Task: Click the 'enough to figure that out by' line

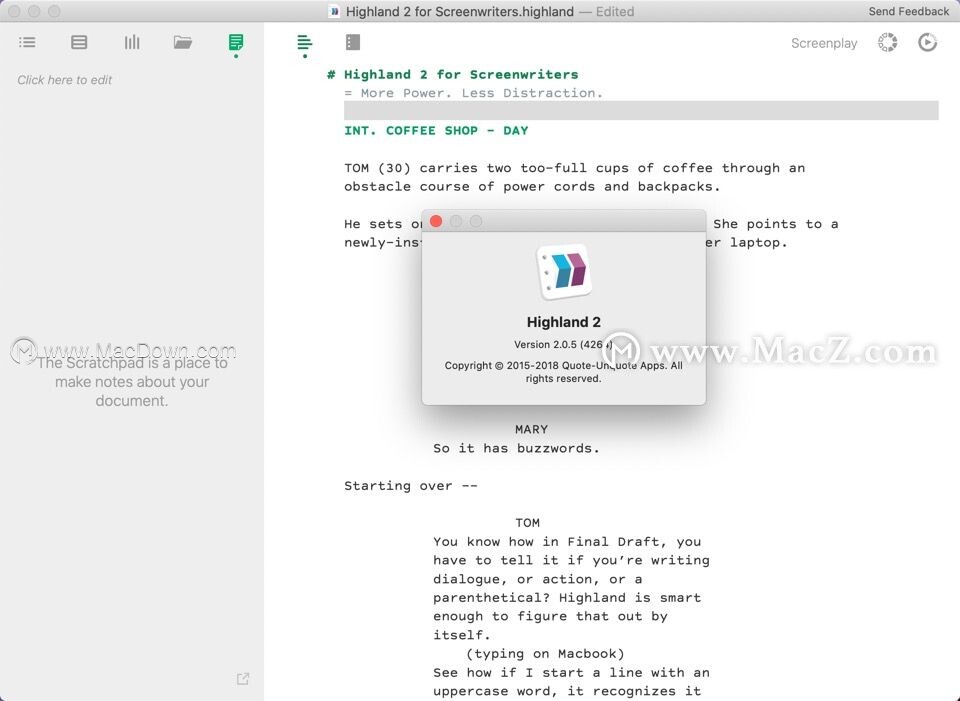Action: click(x=550, y=616)
